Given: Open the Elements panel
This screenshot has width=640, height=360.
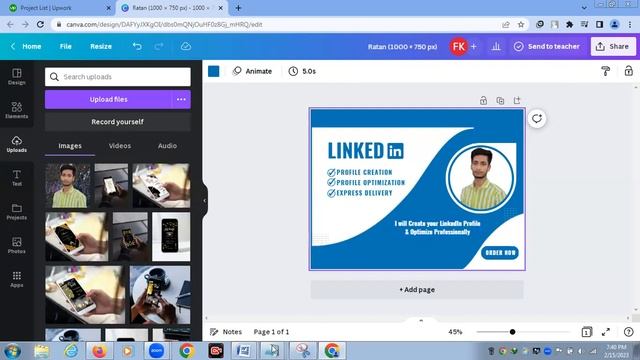Looking at the screenshot, I should click(x=17, y=110).
